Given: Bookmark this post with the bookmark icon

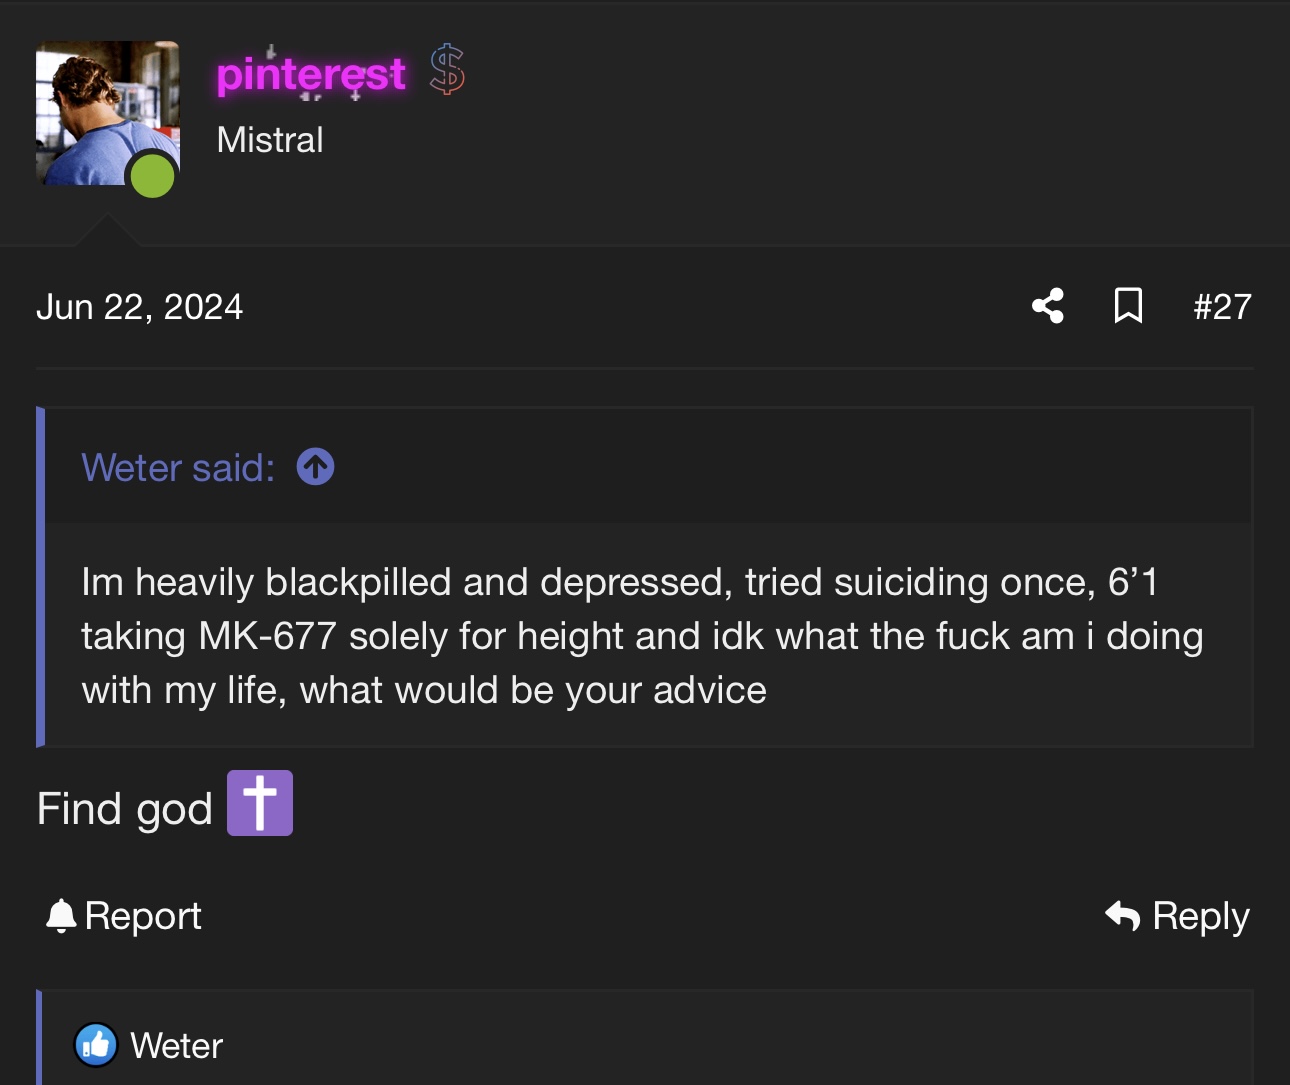Looking at the screenshot, I should (1128, 306).
